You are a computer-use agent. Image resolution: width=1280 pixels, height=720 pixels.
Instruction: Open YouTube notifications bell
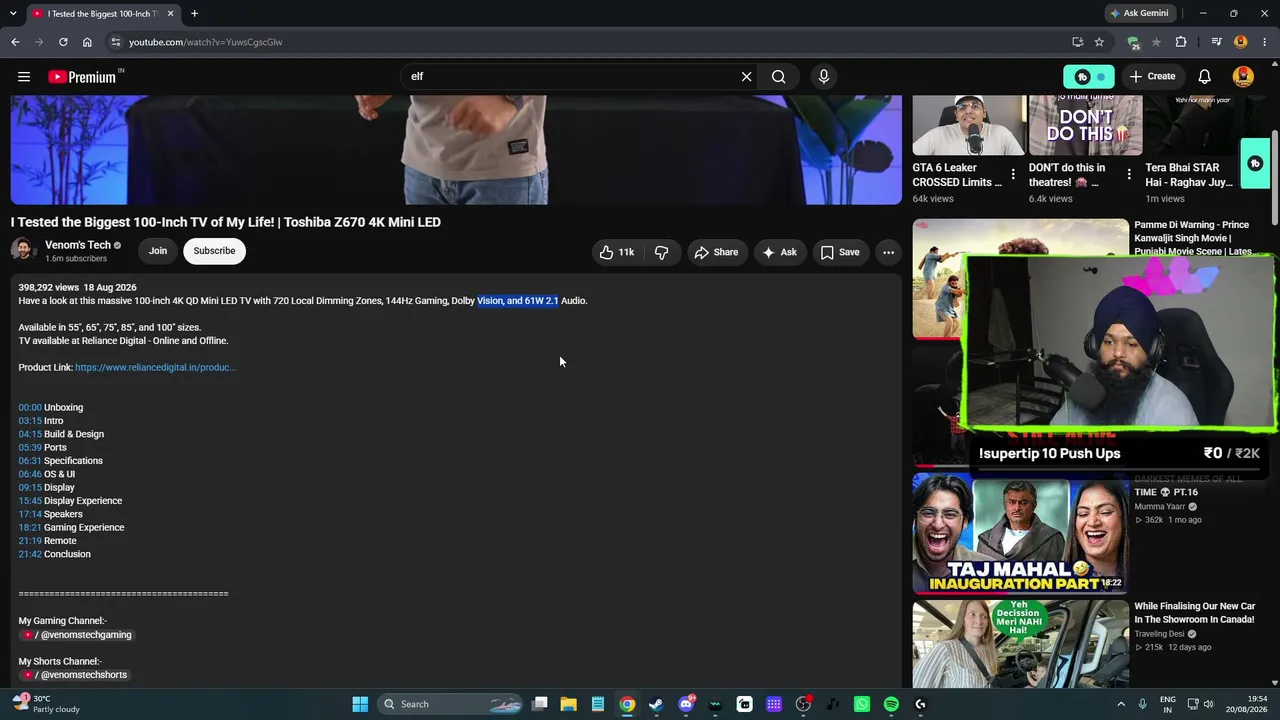(x=1205, y=77)
